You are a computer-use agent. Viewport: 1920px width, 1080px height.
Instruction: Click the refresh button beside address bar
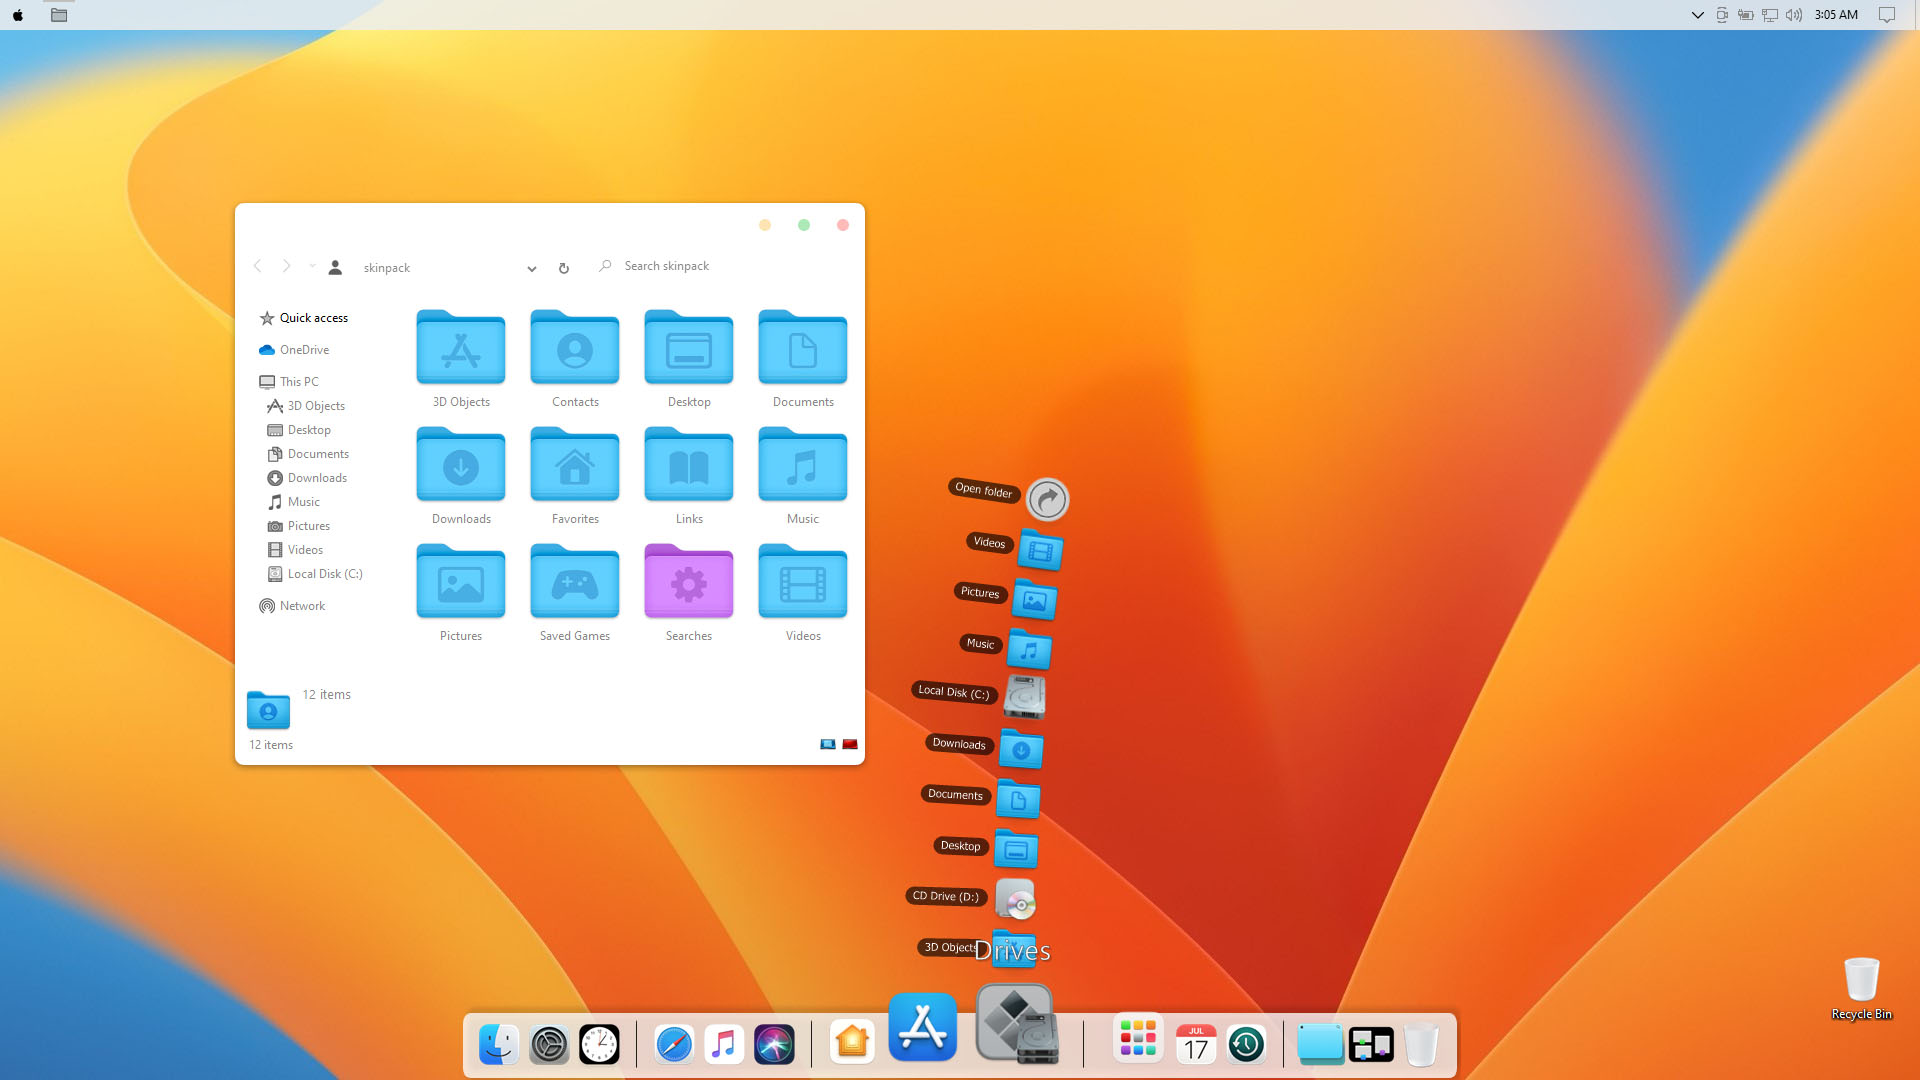point(564,268)
